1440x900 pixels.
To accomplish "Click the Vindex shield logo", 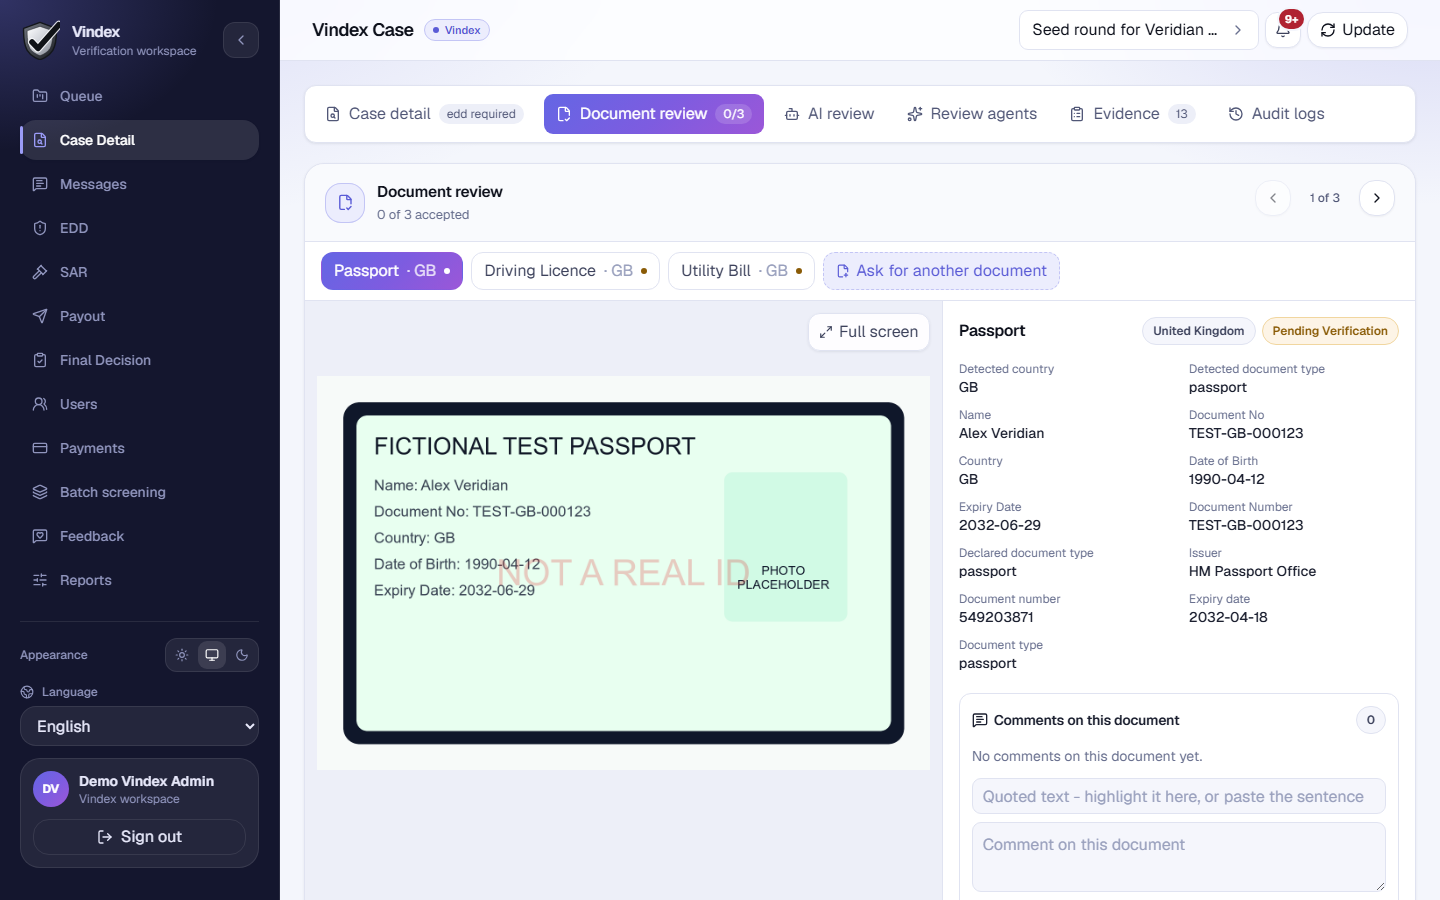I will [x=41, y=40].
